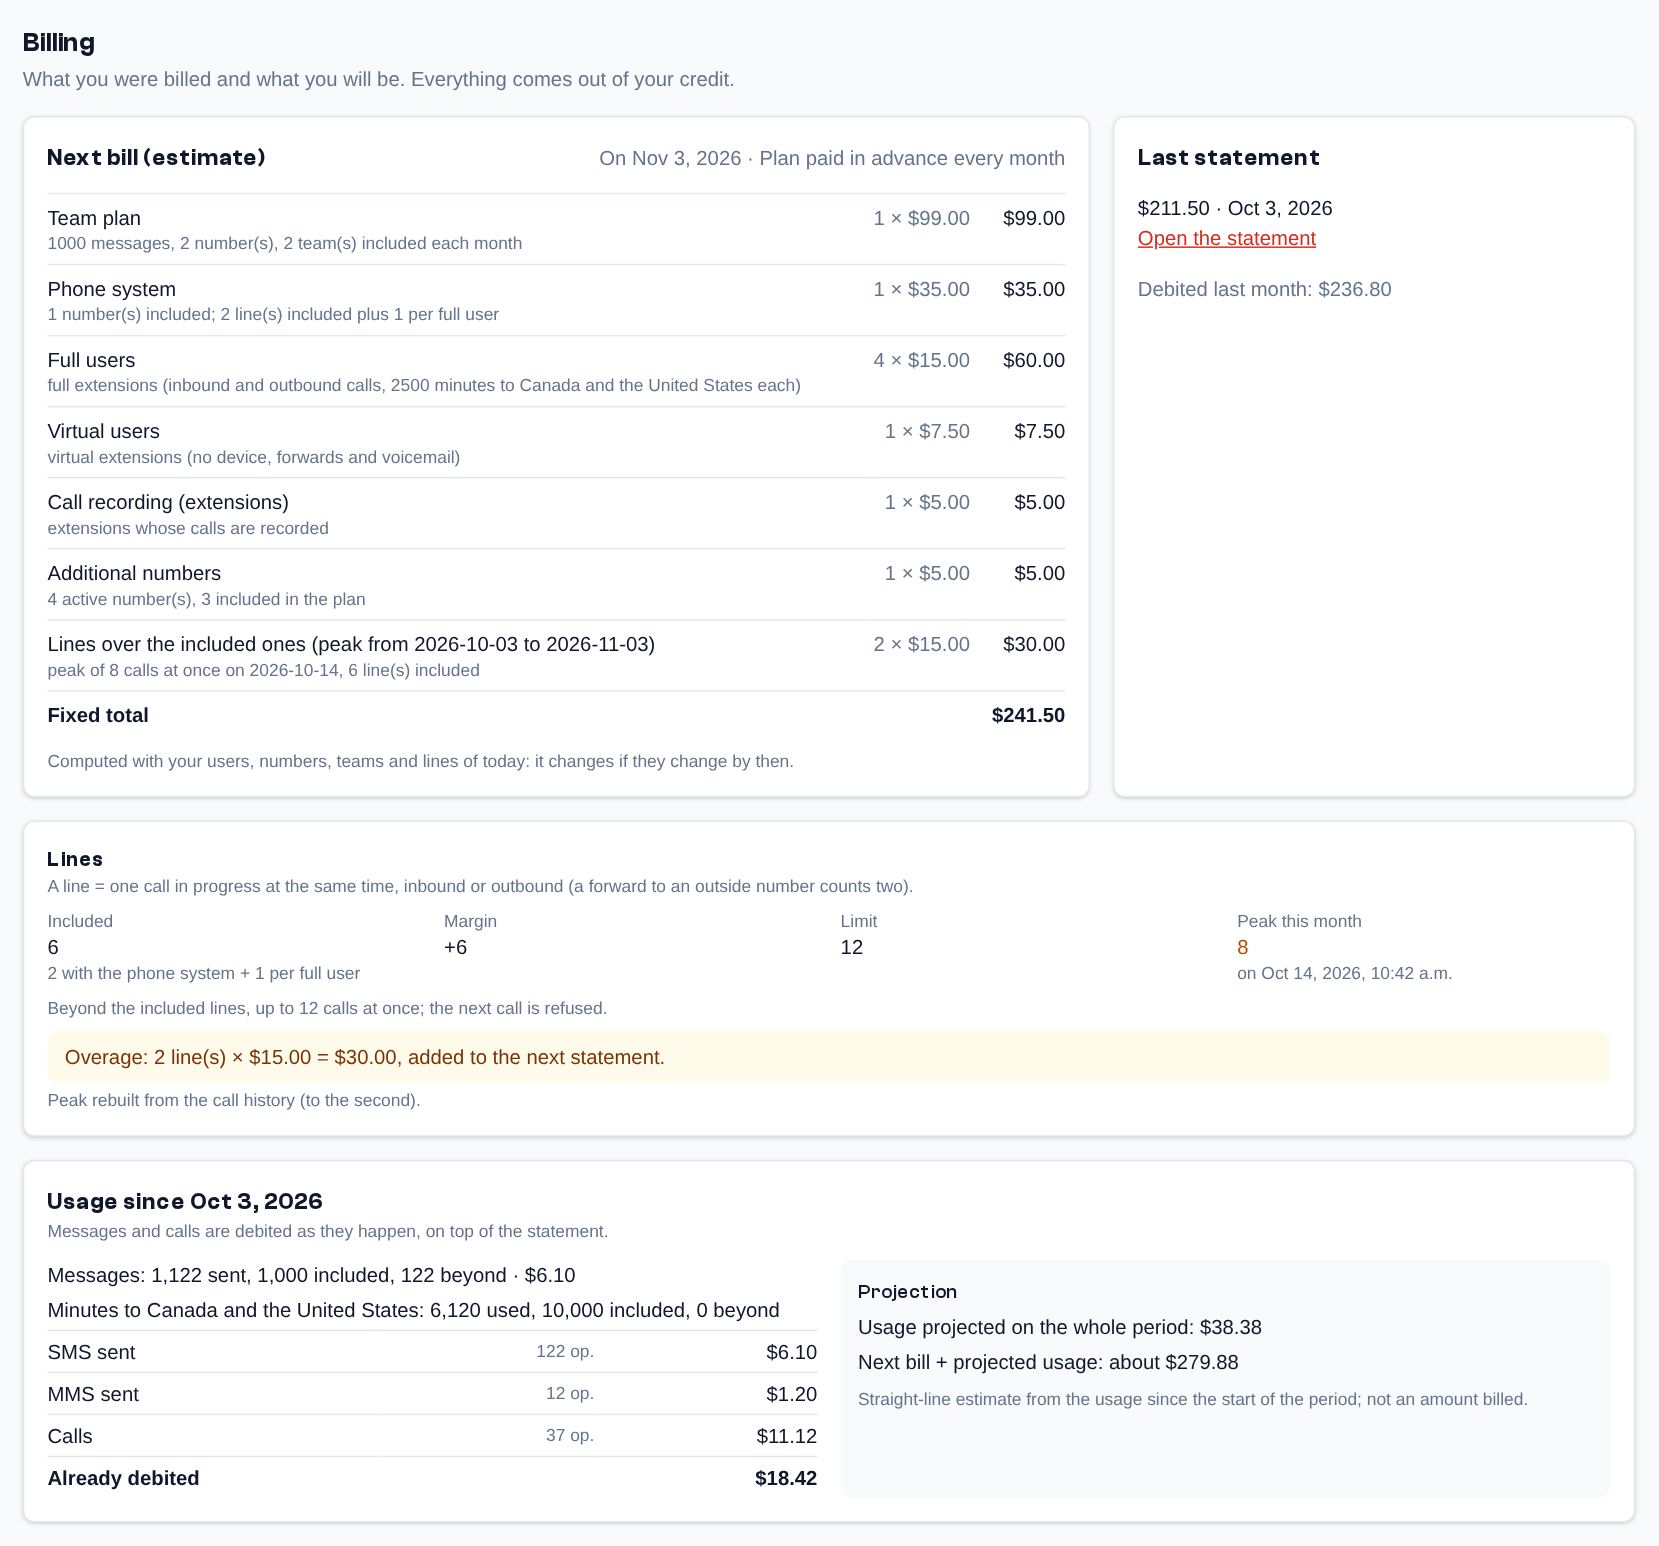1659x1546 pixels.
Task: Click the Full users line item
Action: [x=556, y=371]
